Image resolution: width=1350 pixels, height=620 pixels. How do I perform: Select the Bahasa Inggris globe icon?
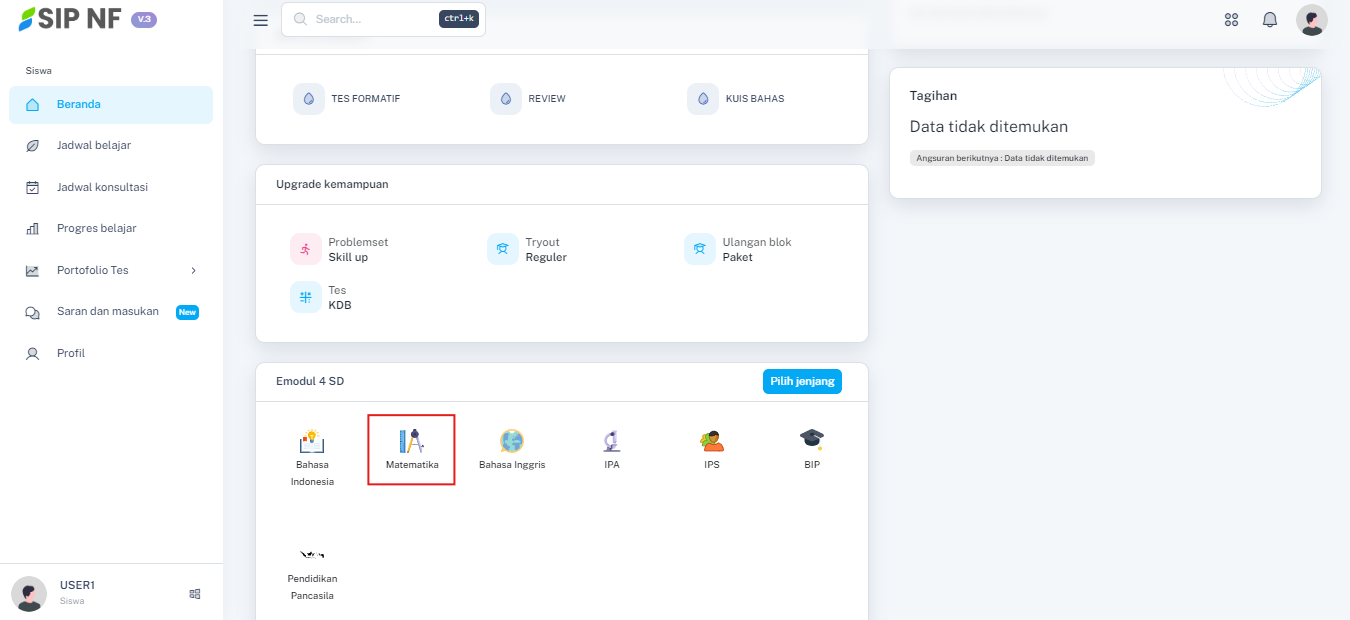coord(512,442)
